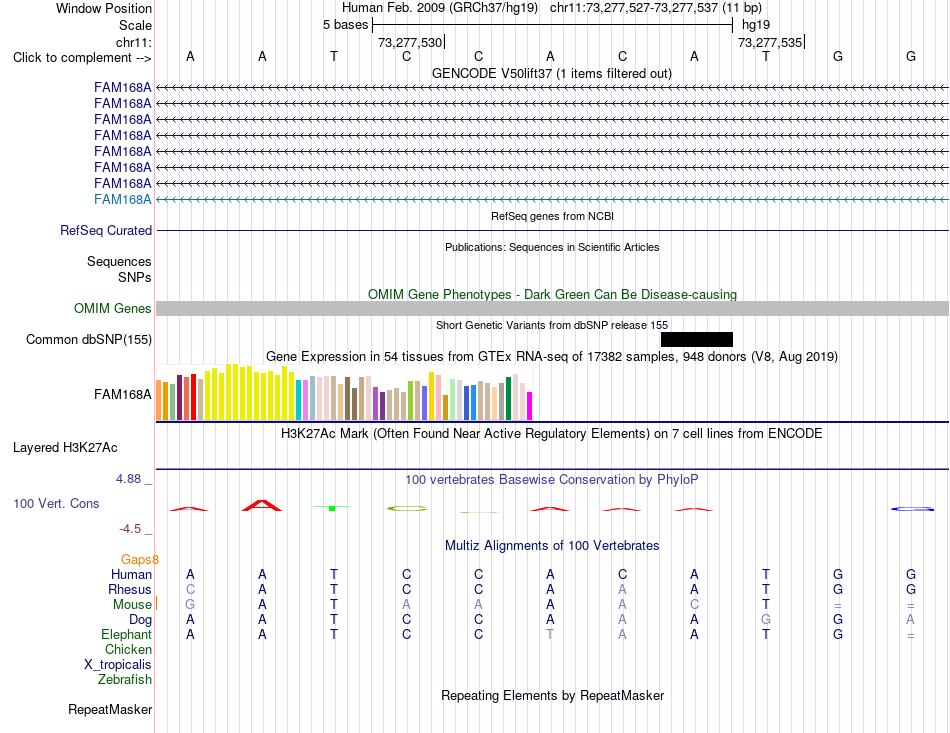Click the 'Sequences' track label

(119, 261)
